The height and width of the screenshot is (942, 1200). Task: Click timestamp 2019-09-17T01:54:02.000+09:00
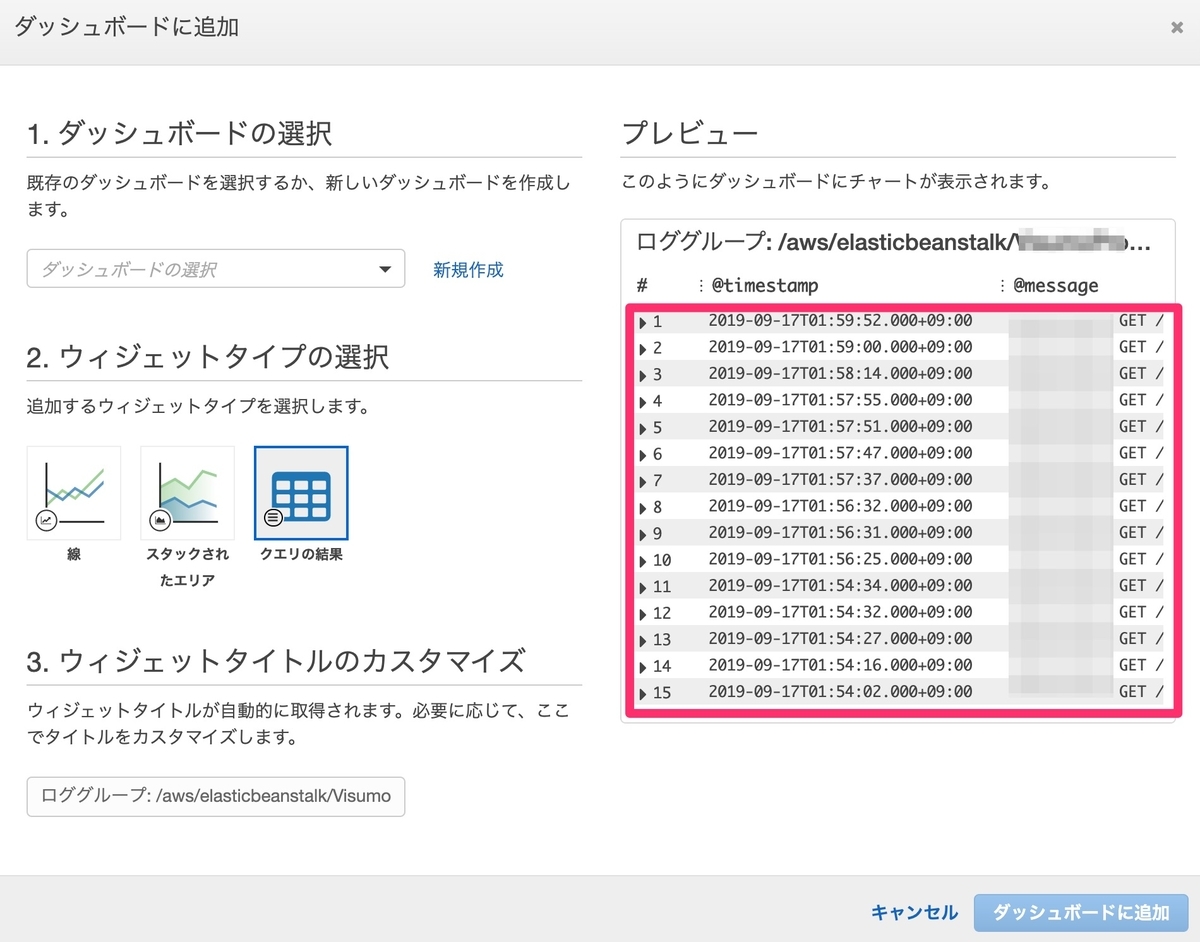(x=840, y=692)
